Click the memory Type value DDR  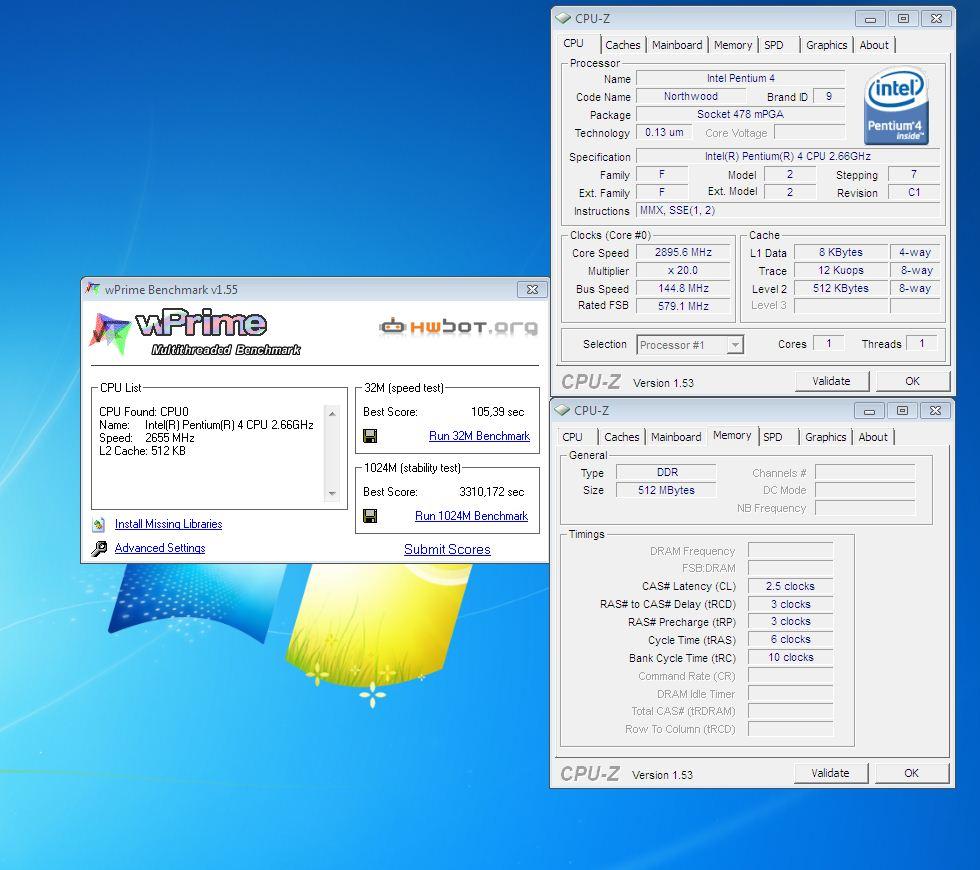[666, 472]
